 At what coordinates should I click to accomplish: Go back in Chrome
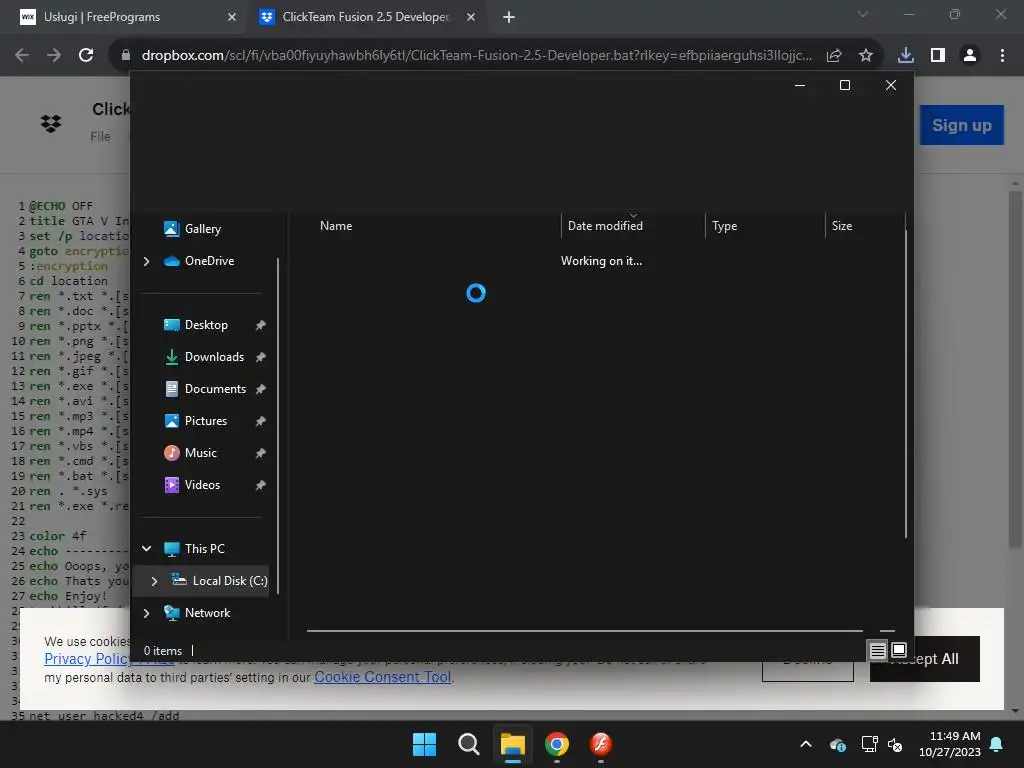(22, 56)
